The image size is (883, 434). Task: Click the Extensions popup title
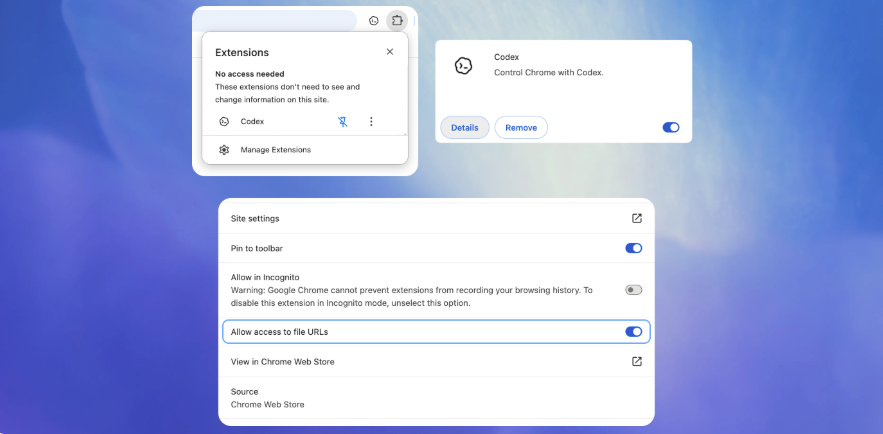[242, 52]
